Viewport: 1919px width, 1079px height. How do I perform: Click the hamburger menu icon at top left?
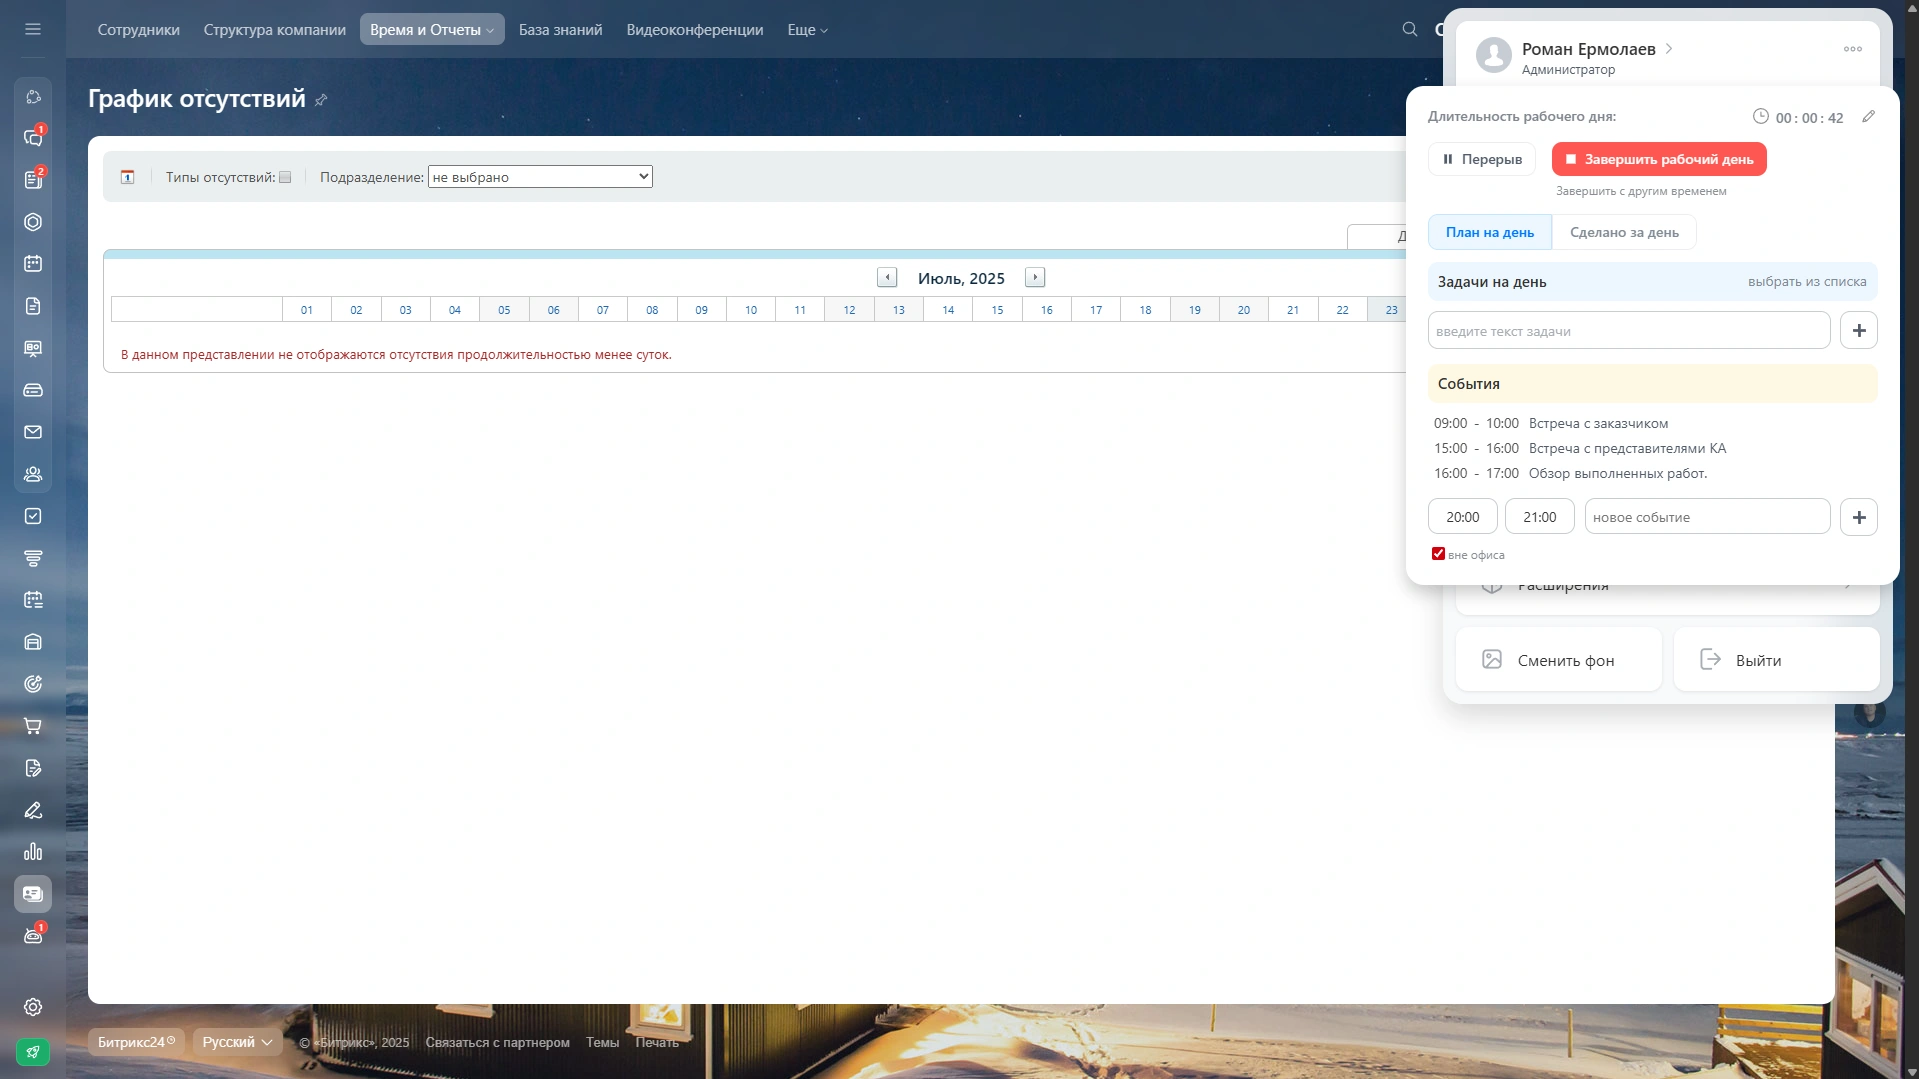(x=33, y=30)
